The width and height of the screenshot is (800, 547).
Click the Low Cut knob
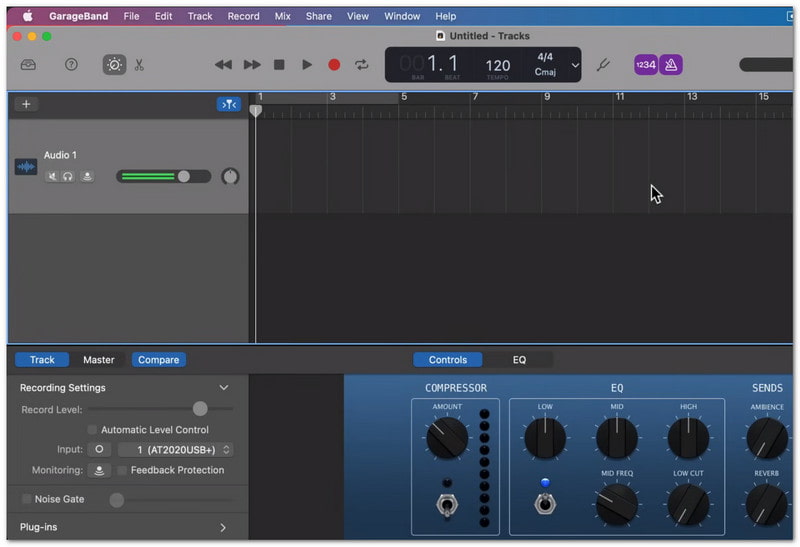tap(688, 505)
